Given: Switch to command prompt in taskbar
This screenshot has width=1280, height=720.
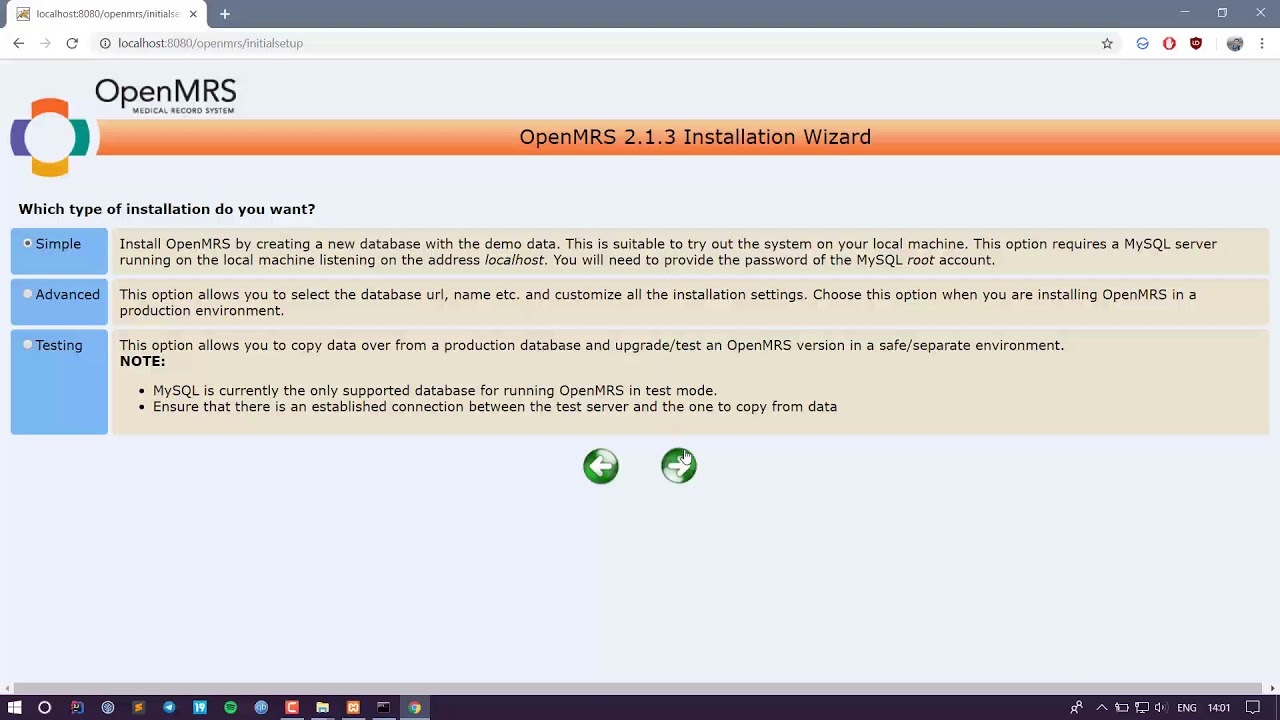Looking at the screenshot, I should point(383,708).
